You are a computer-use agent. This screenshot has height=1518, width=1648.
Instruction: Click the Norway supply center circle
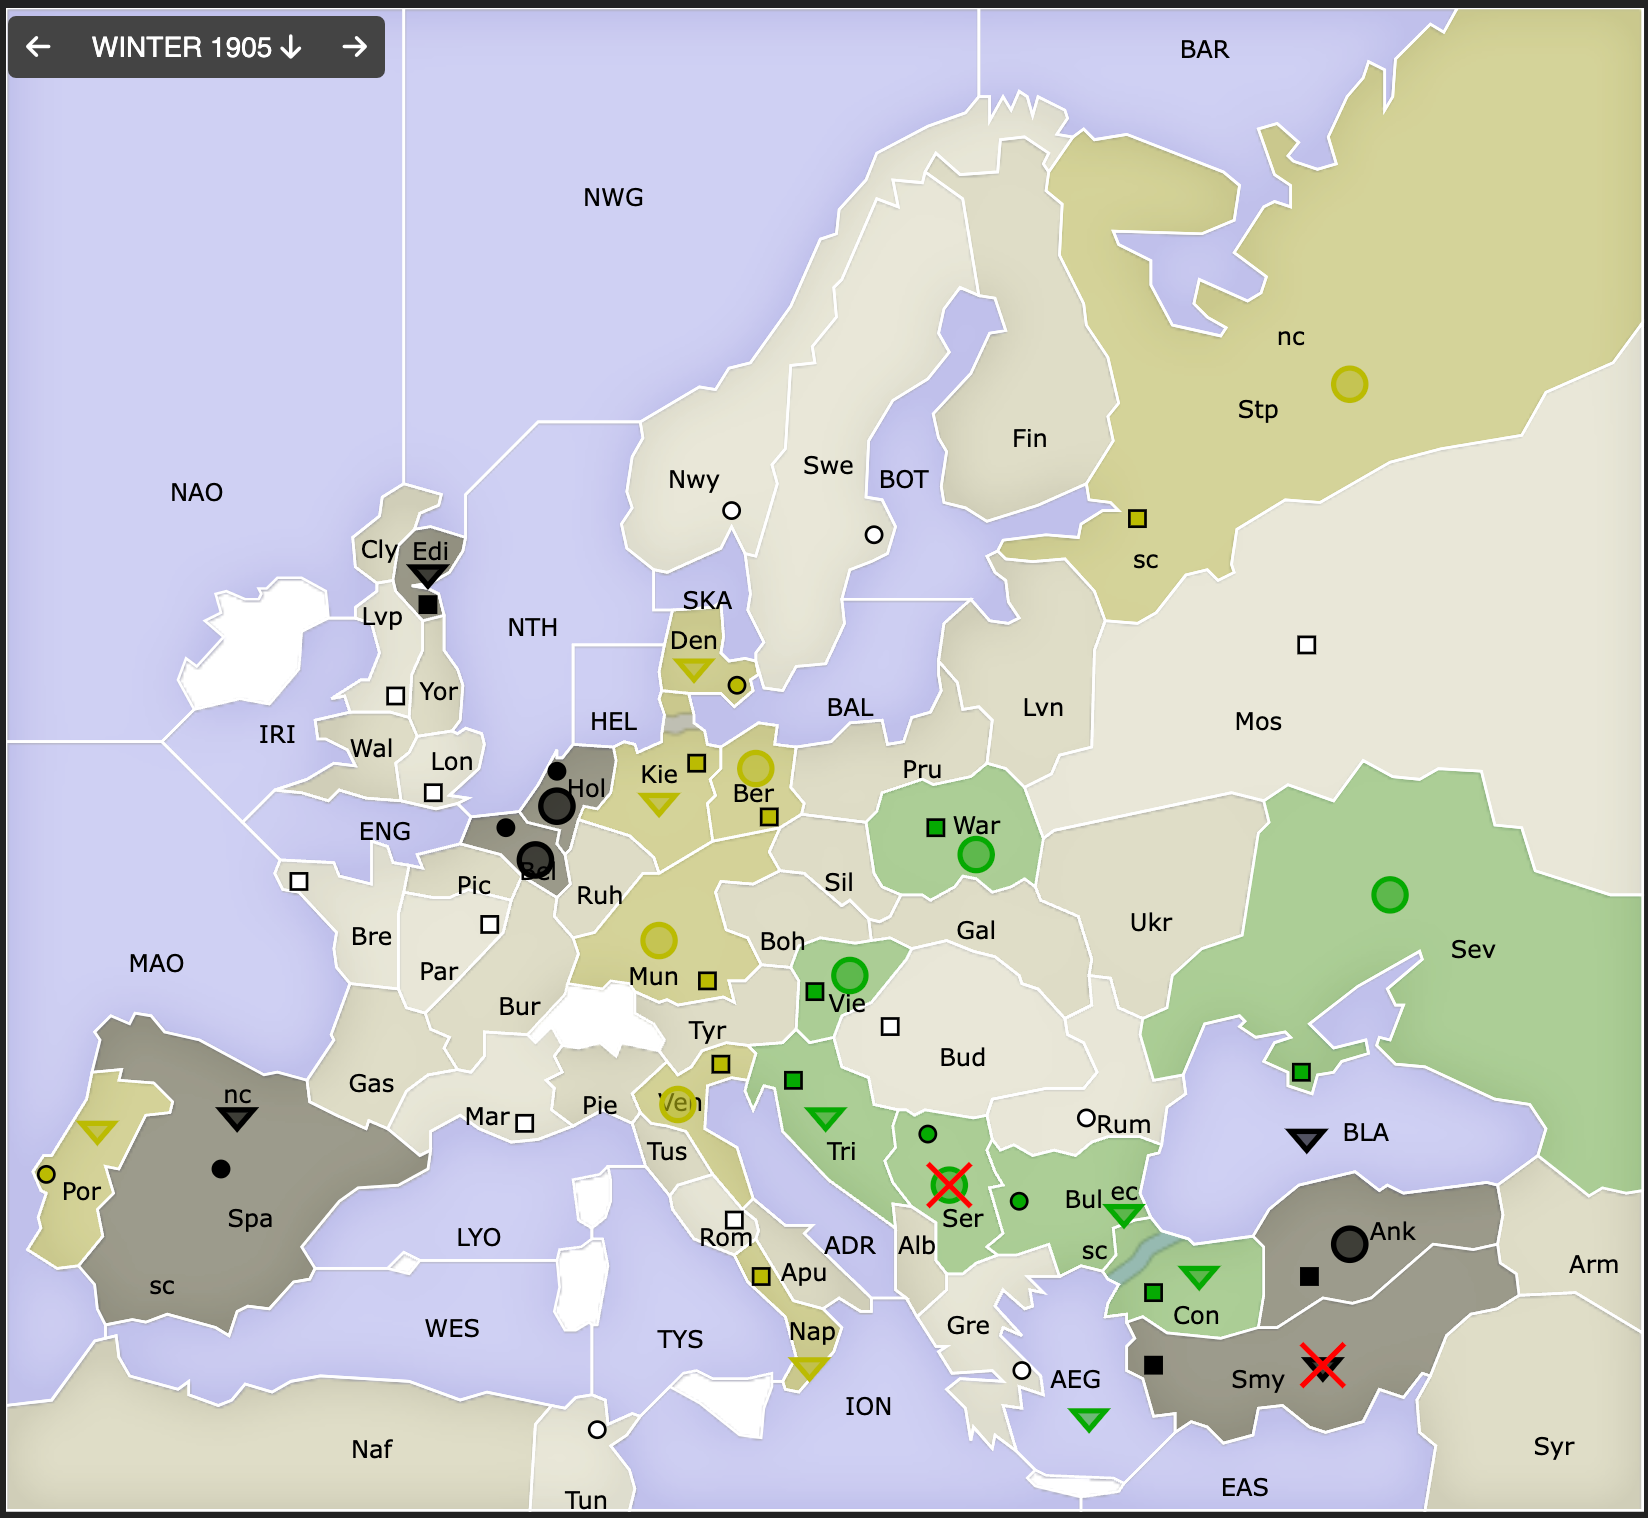732,511
